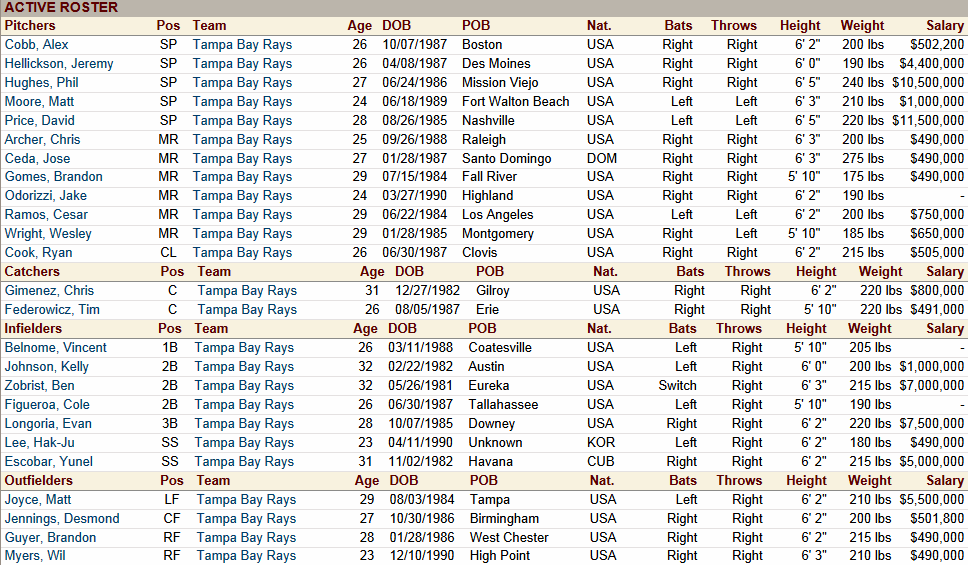Open Tampa Bay Rays team link for Matt Joyce
Image resolution: width=968 pixels, height=565 pixels.
246,499
